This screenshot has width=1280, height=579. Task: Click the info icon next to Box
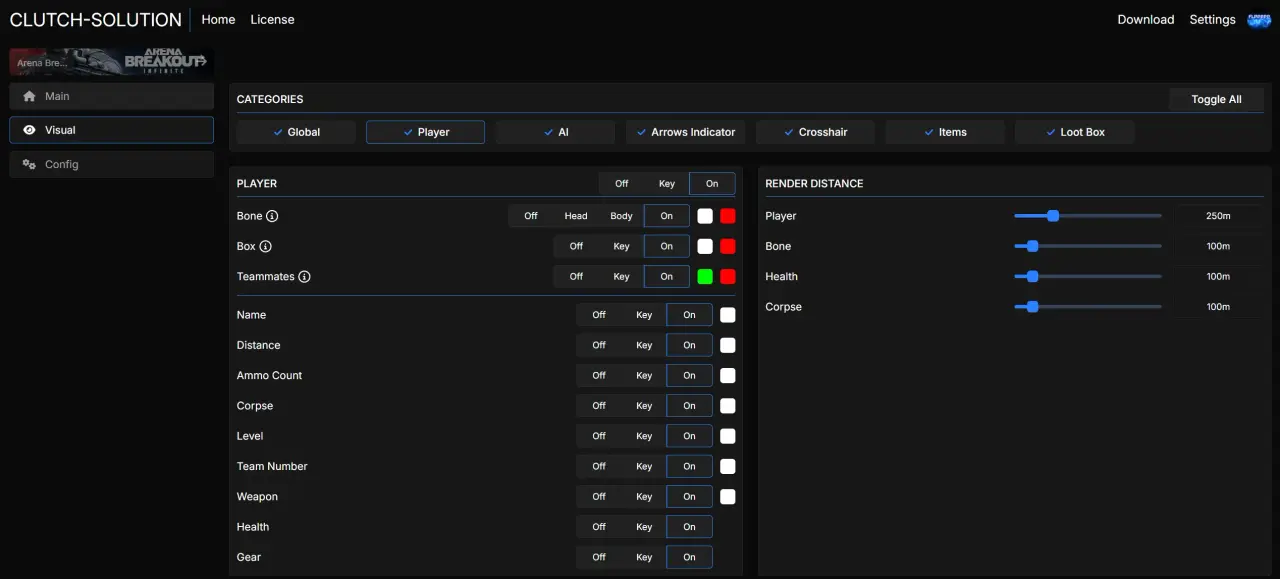click(x=266, y=246)
